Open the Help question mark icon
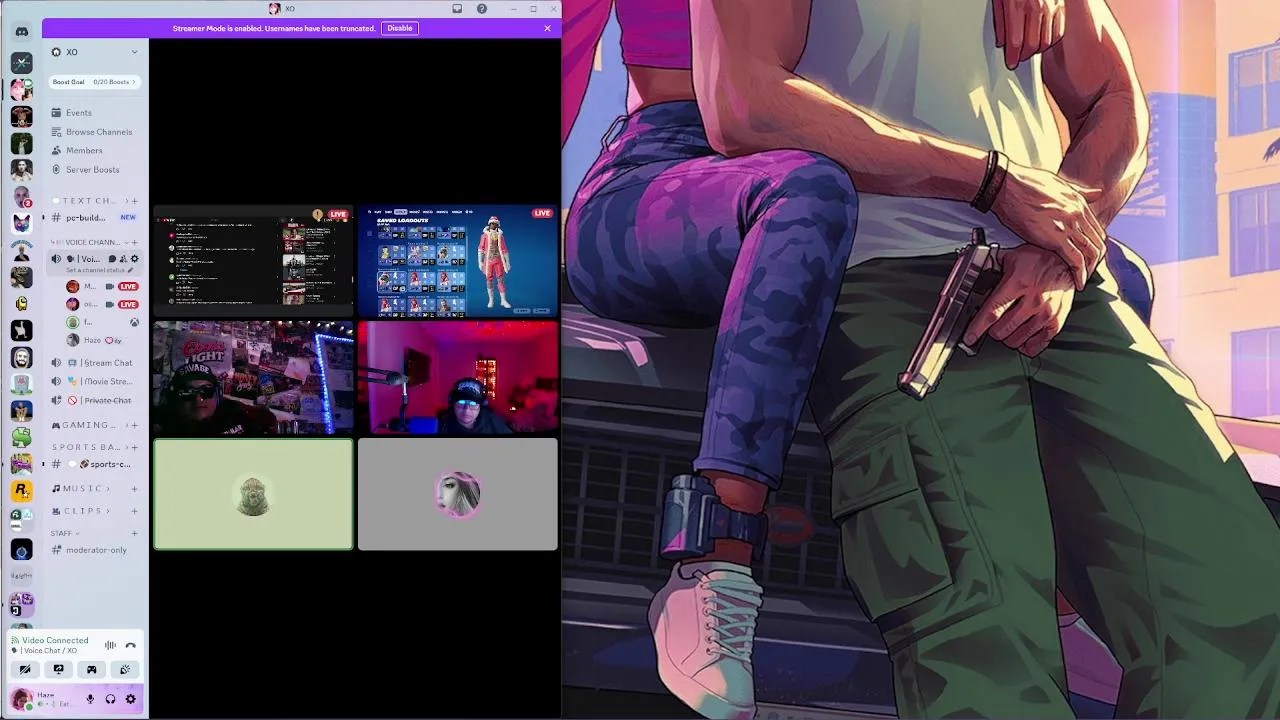The height and width of the screenshot is (720, 1280). [x=482, y=9]
